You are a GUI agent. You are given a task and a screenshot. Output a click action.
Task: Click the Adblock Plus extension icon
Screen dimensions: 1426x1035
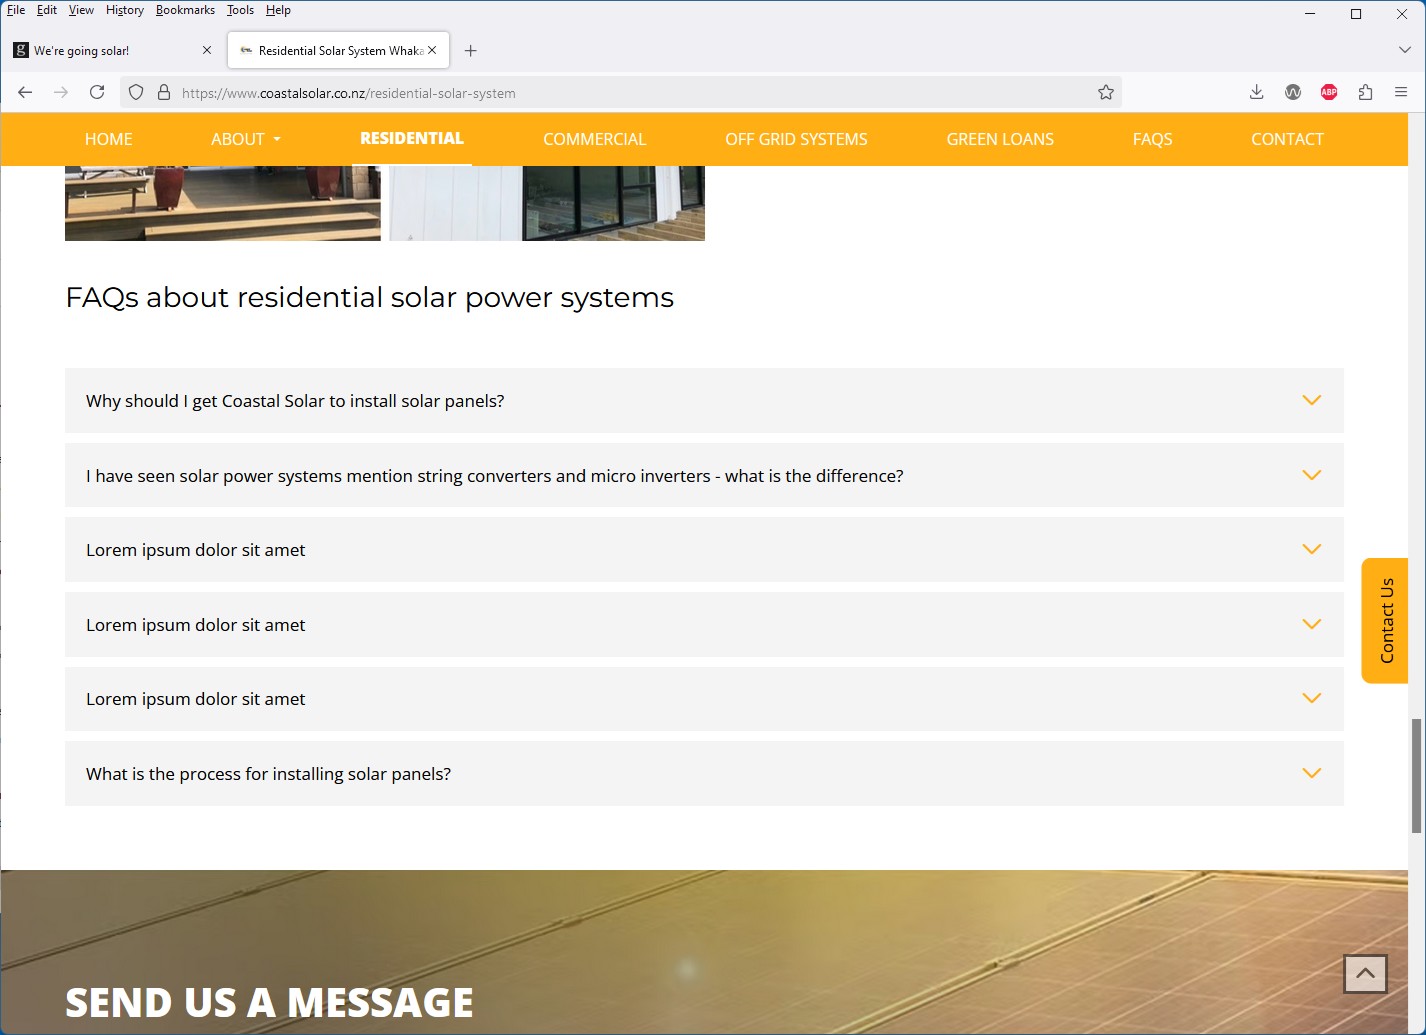[1329, 92]
